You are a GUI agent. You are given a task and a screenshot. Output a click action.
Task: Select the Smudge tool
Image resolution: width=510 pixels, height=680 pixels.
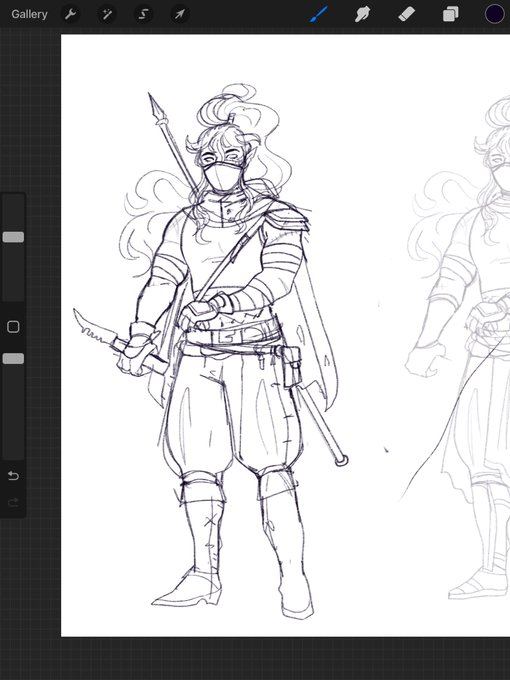363,14
